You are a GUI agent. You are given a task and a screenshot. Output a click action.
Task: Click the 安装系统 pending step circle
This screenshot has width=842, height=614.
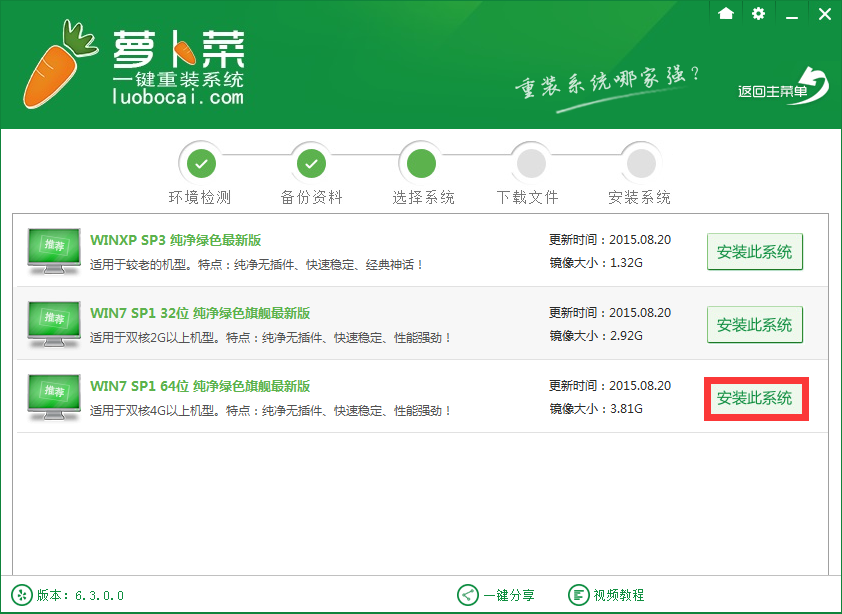pyautogui.click(x=641, y=163)
